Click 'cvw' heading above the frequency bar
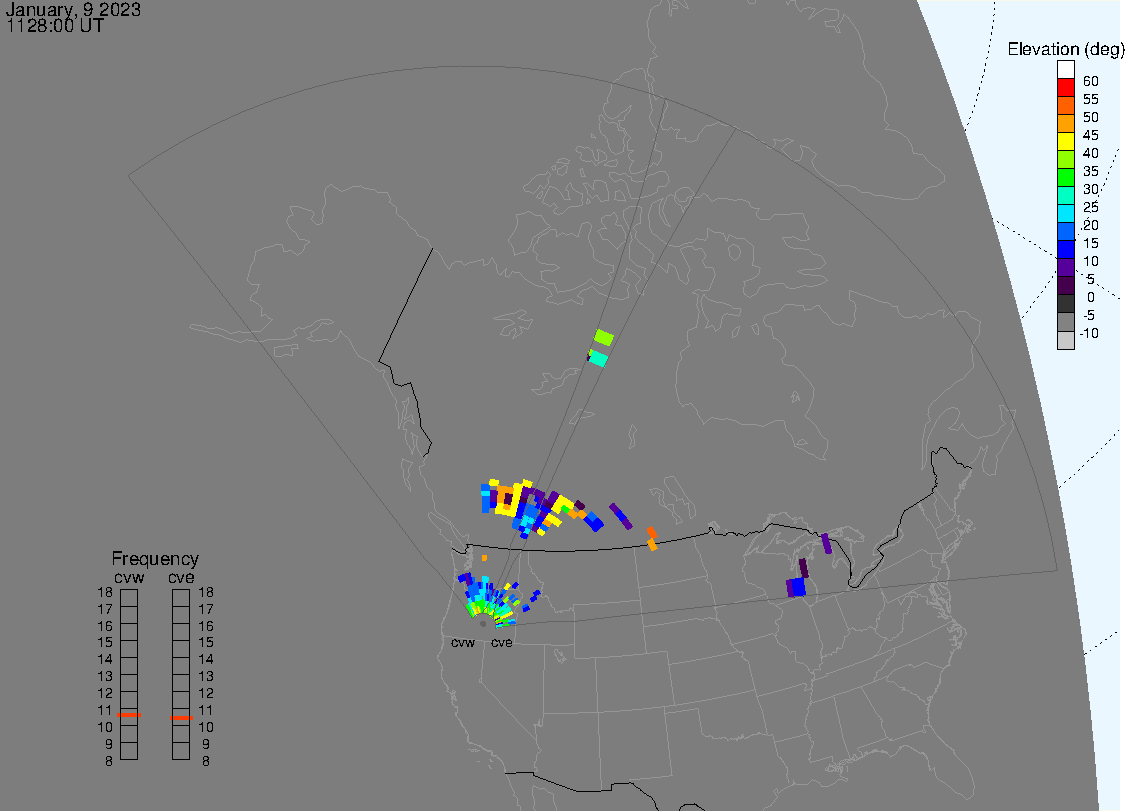Viewport: 1125px width, 811px height. click(129, 578)
